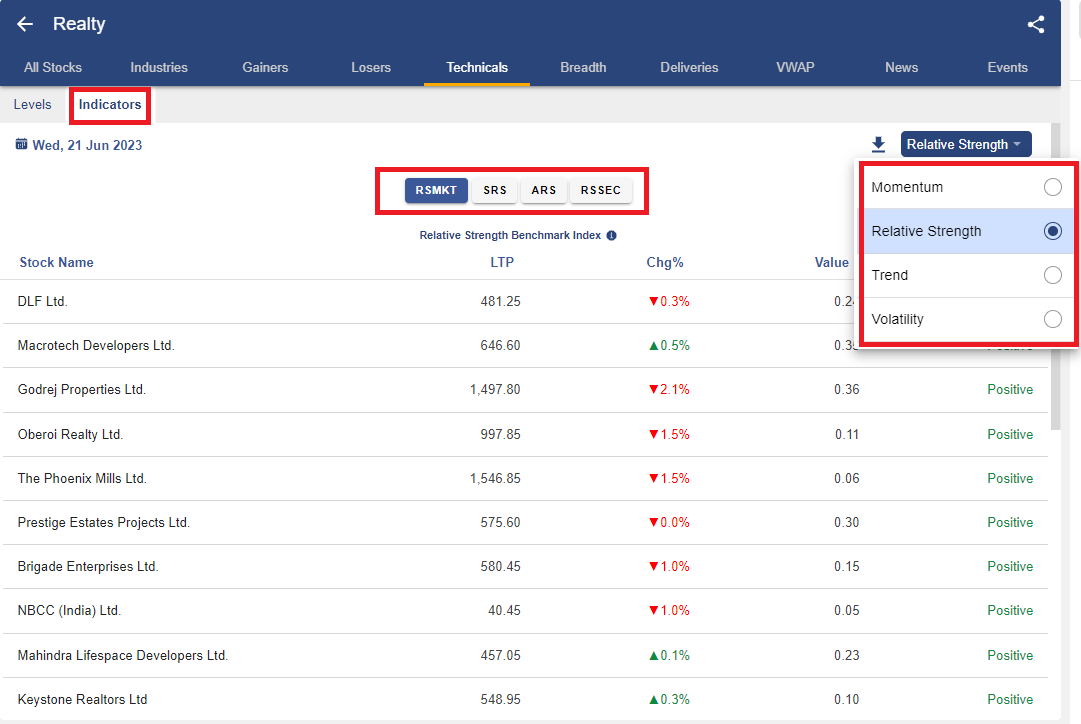Change the date Wed, 21 Jun 2023
The height and width of the screenshot is (724, 1081).
point(87,145)
